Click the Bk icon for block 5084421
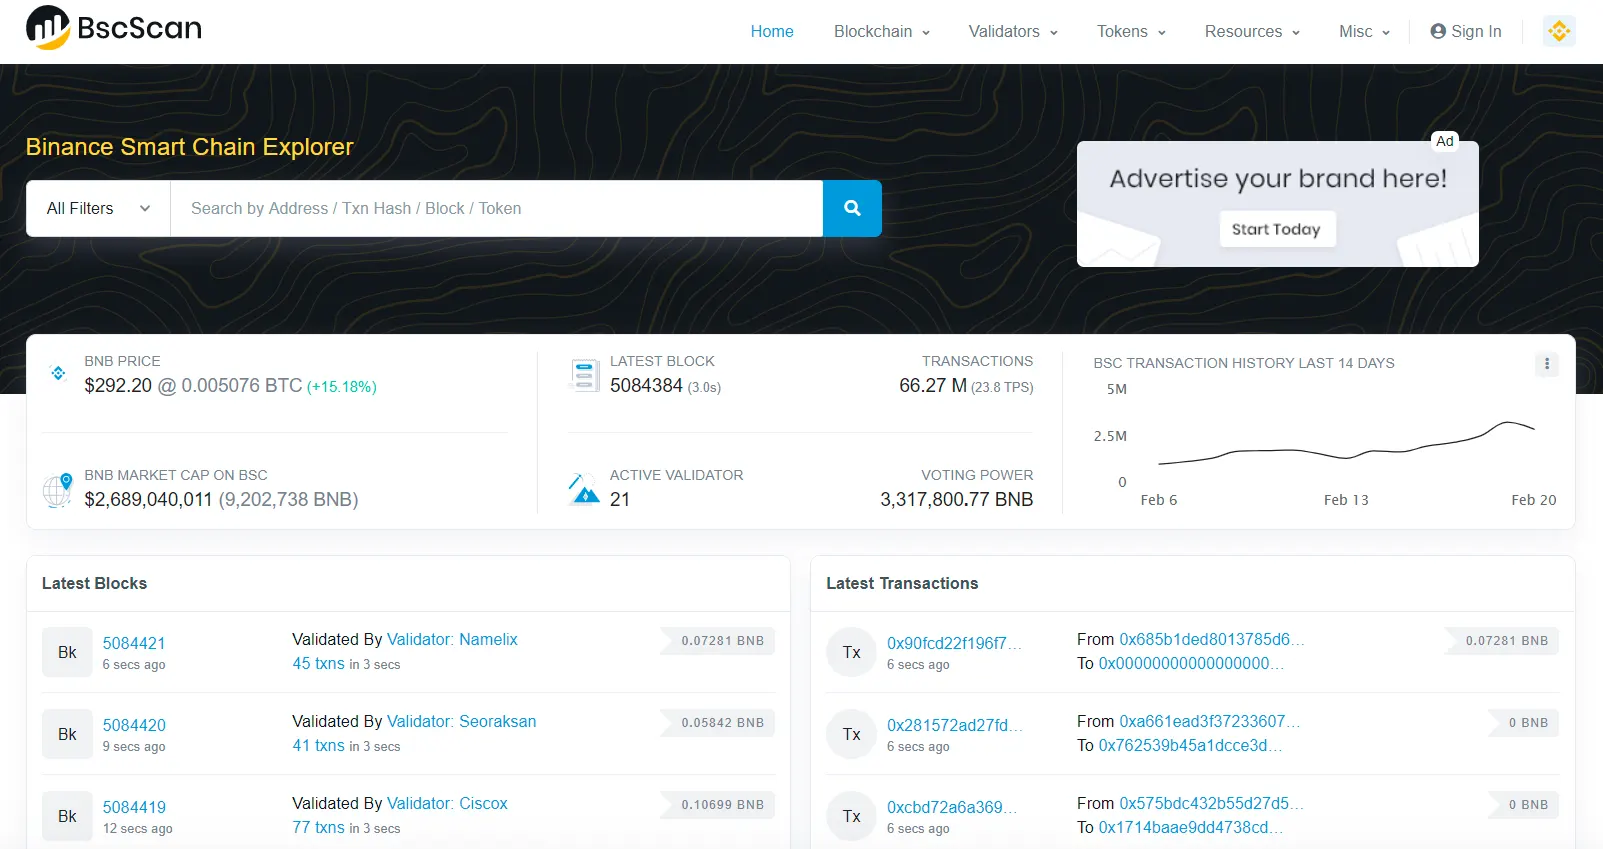Viewport: 1603px width, 849px height. click(67, 652)
